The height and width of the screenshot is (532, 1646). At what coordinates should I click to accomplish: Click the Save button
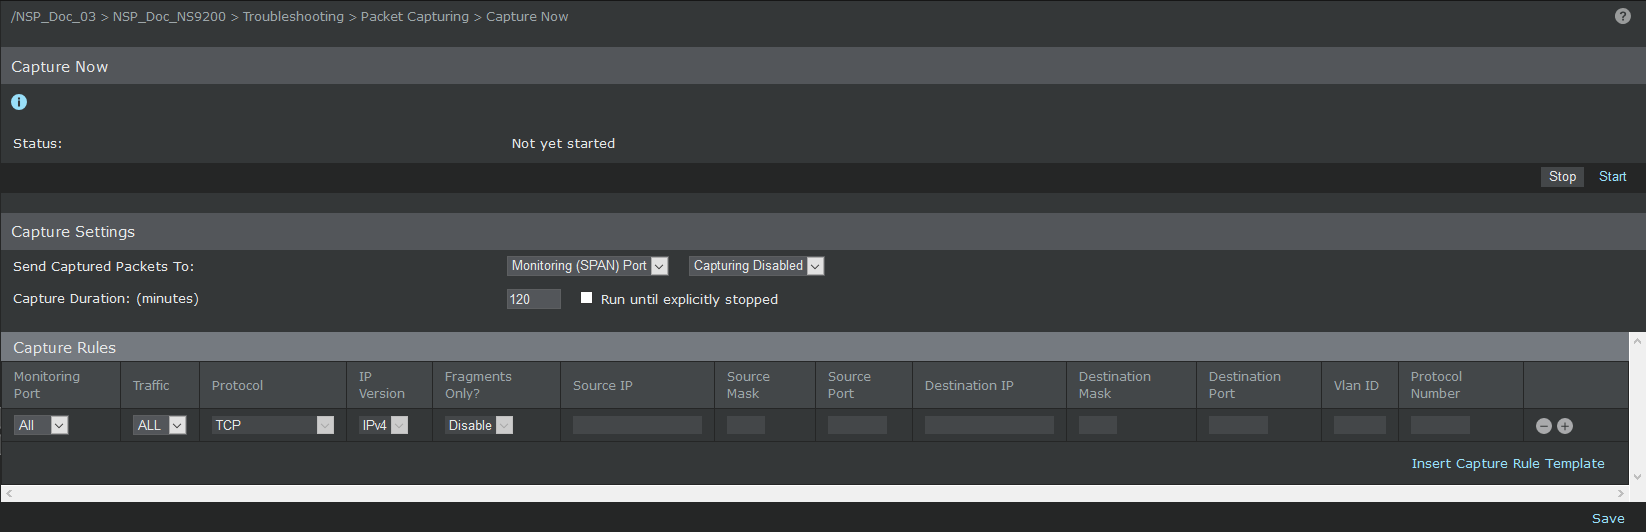[1608, 519]
